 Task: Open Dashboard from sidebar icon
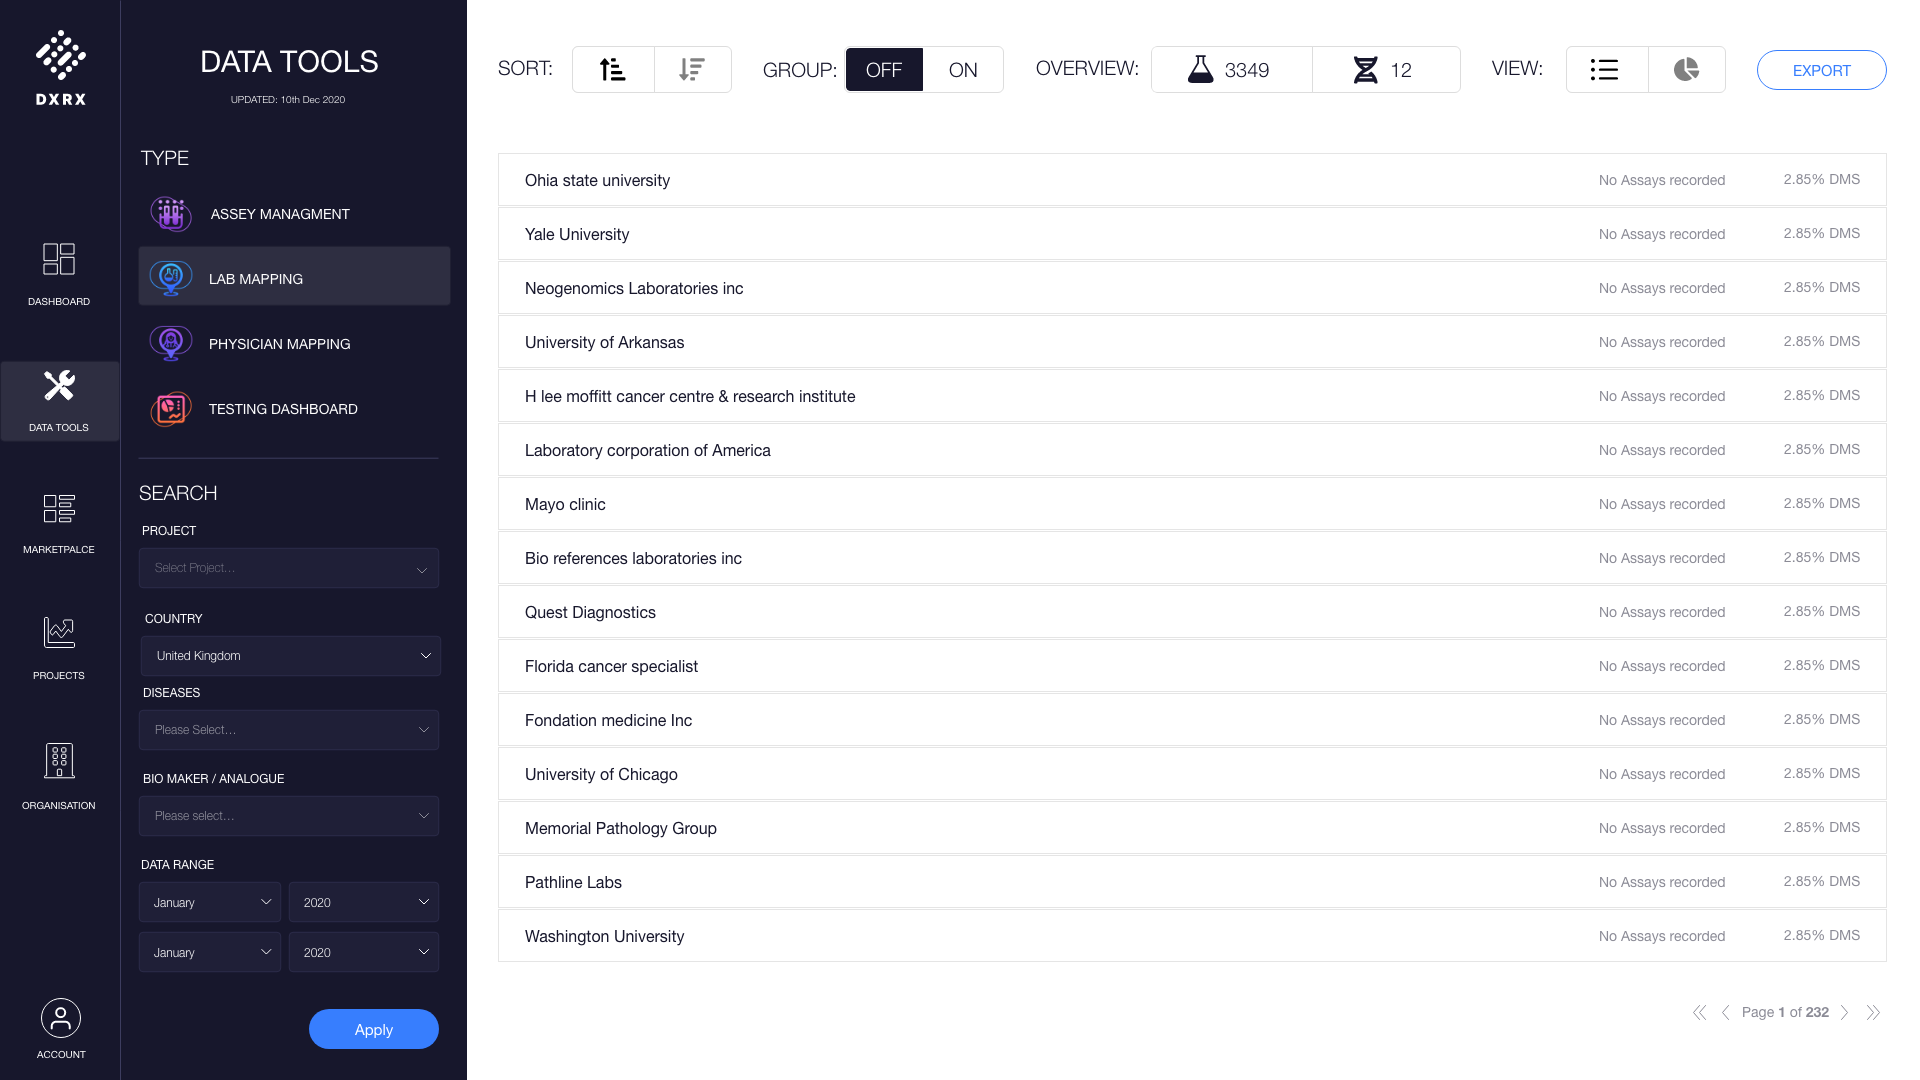pyautogui.click(x=59, y=259)
